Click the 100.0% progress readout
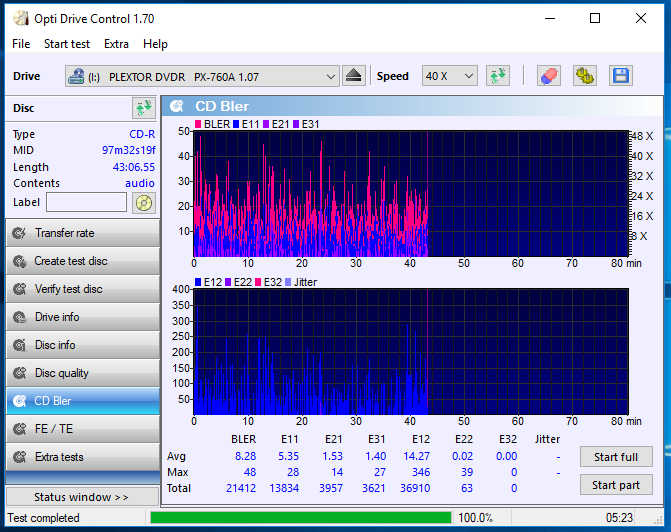The height and width of the screenshot is (532, 671). (475, 518)
